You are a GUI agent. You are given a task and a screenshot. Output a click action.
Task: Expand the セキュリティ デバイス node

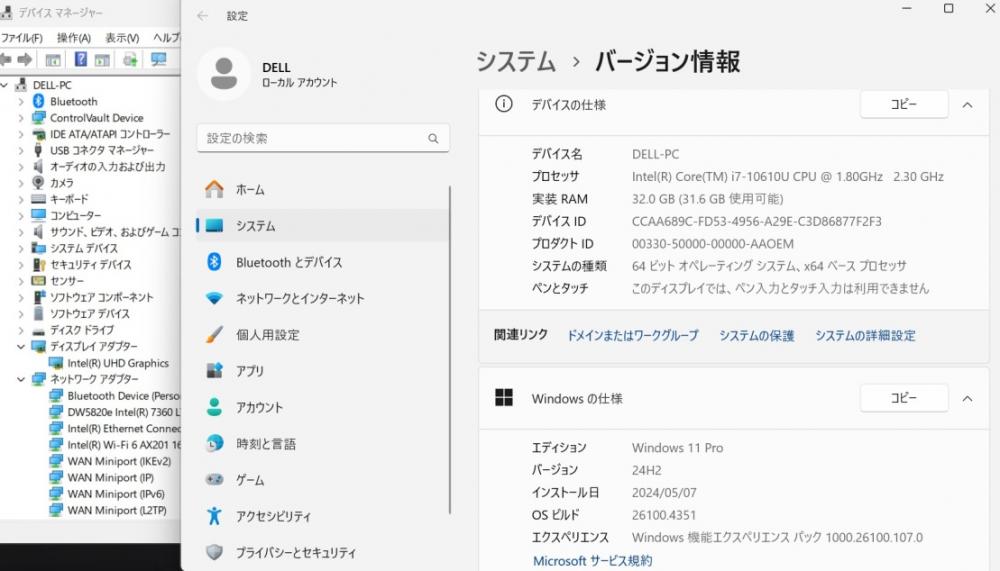pos(21,265)
